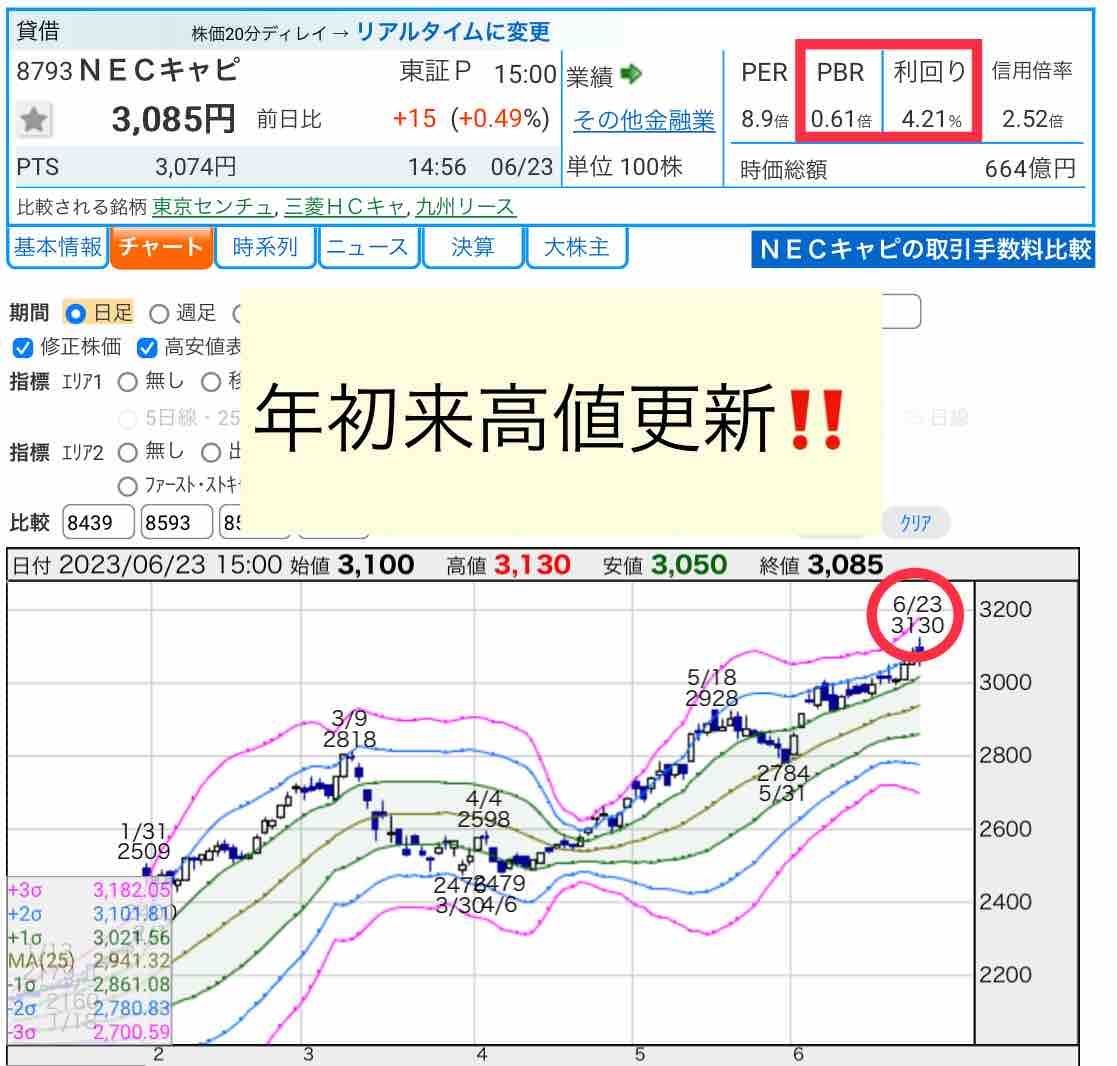This screenshot has height=1066, width=1117.
Task: Click the PER 8.9倍 value
Action: (x=764, y=118)
